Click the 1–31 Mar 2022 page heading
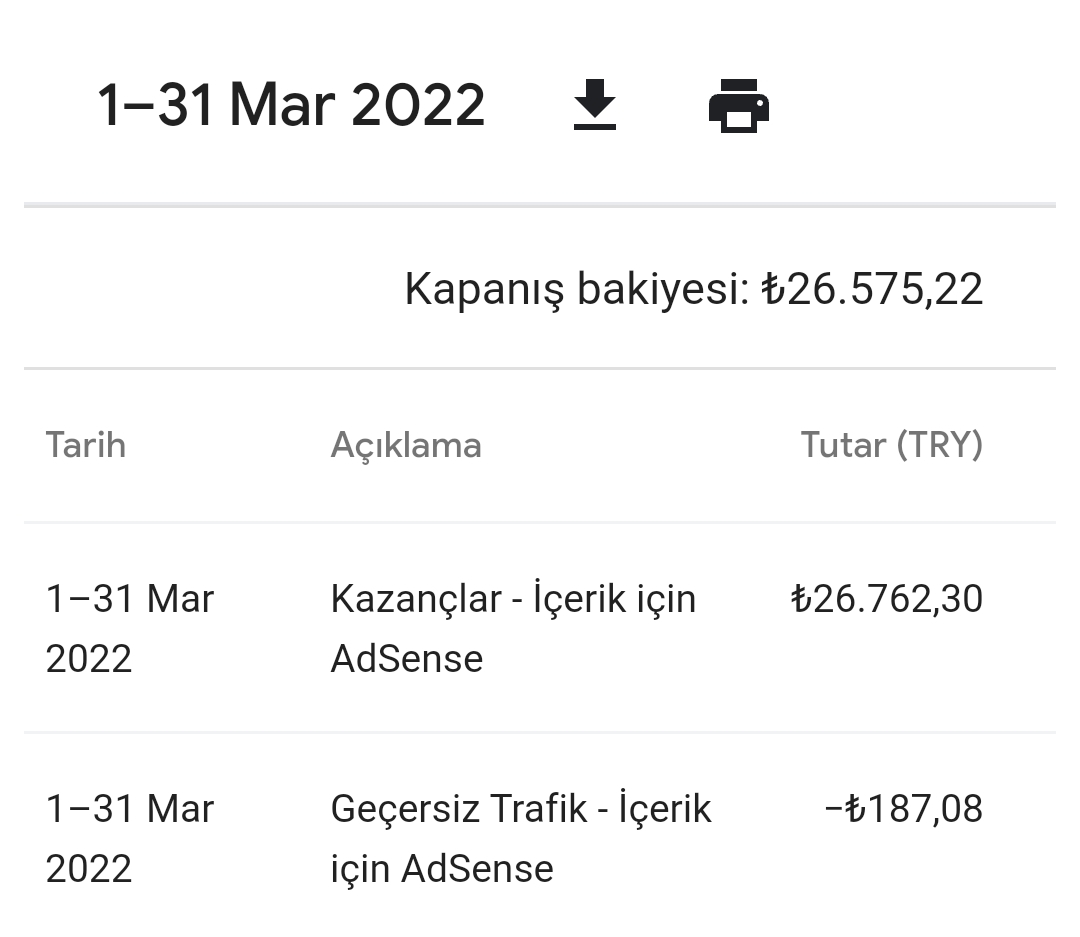1080x937 pixels. (x=291, y=105)
